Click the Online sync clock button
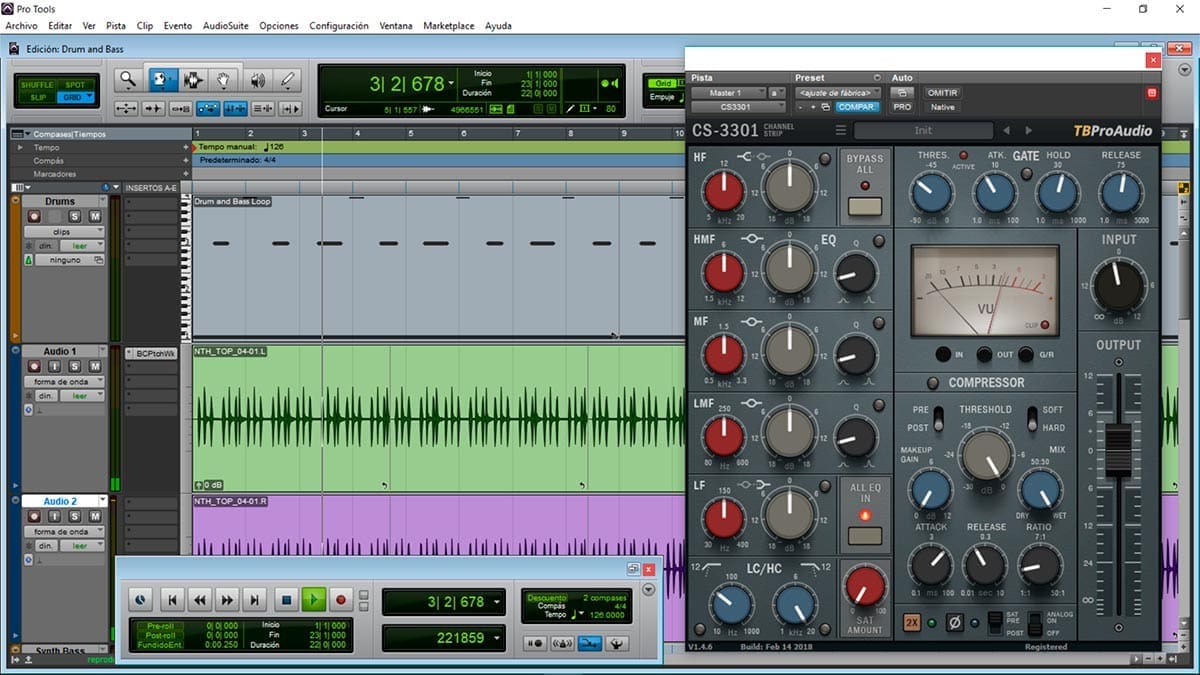1200x675 pixels. pyautogui.click(x=141, y=600)
